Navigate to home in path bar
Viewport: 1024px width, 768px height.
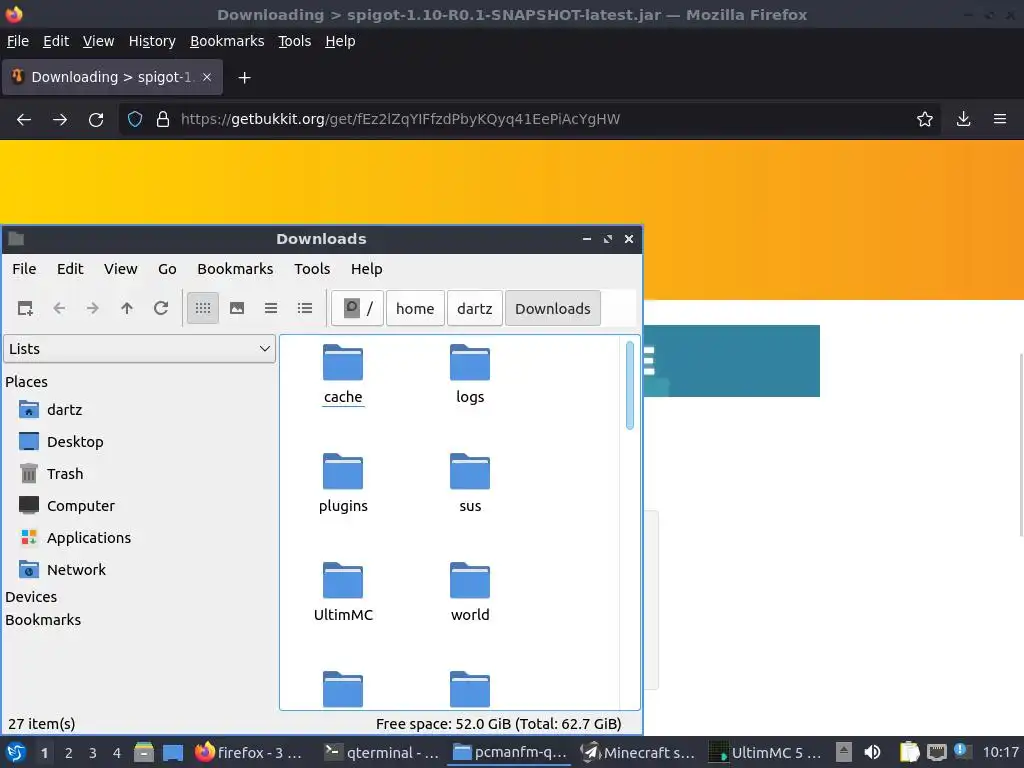click(x=415, y=308)
